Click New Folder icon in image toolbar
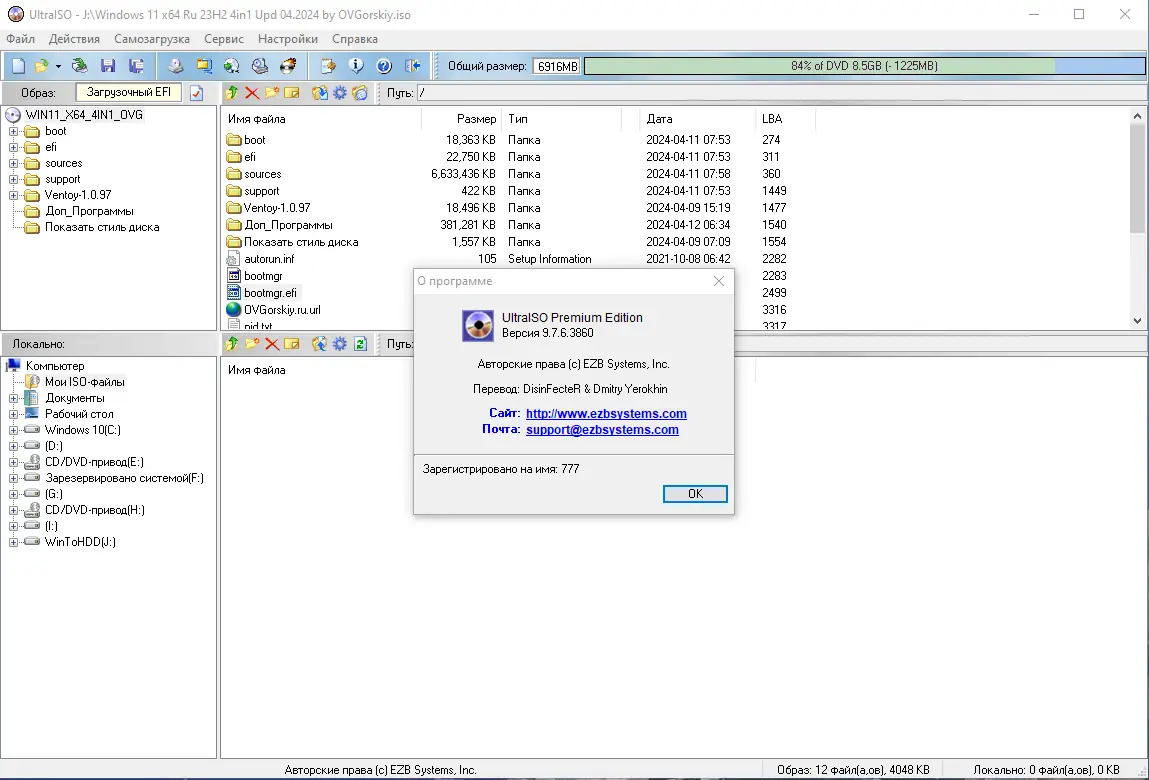 click(272, 93)
